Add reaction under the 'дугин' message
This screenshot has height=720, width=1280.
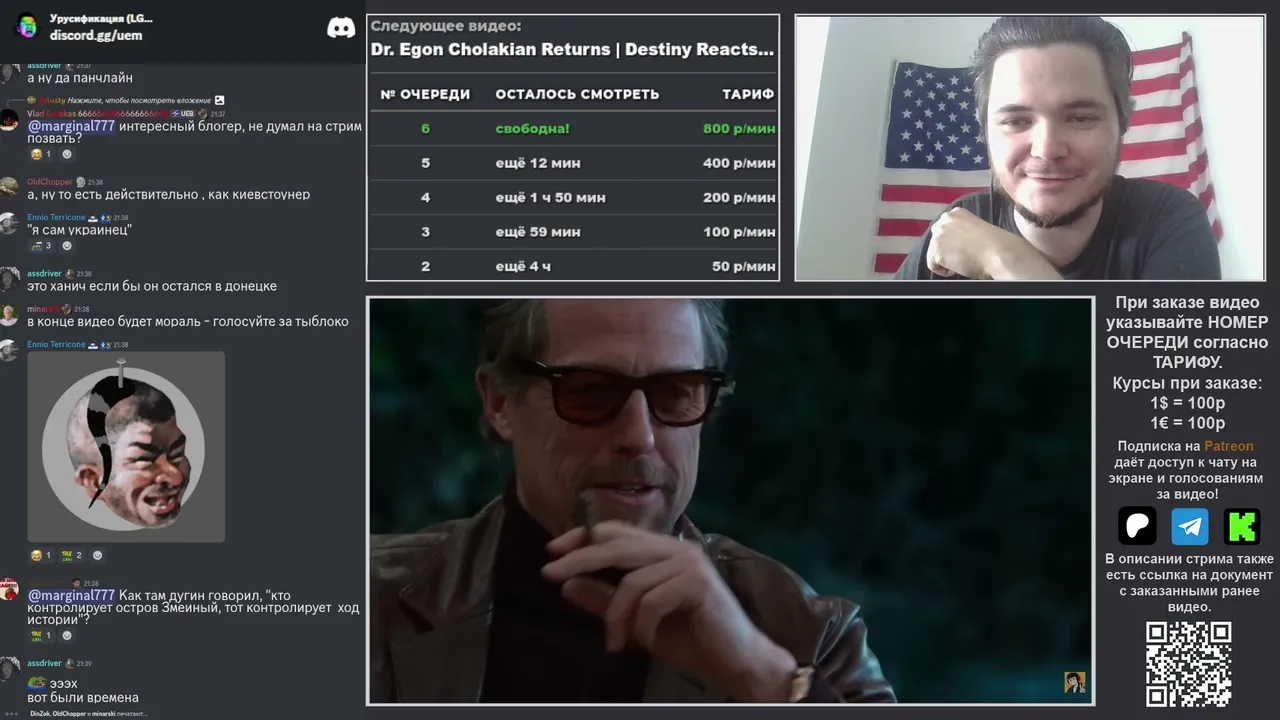pyautogui.click(x=67, y=635)
